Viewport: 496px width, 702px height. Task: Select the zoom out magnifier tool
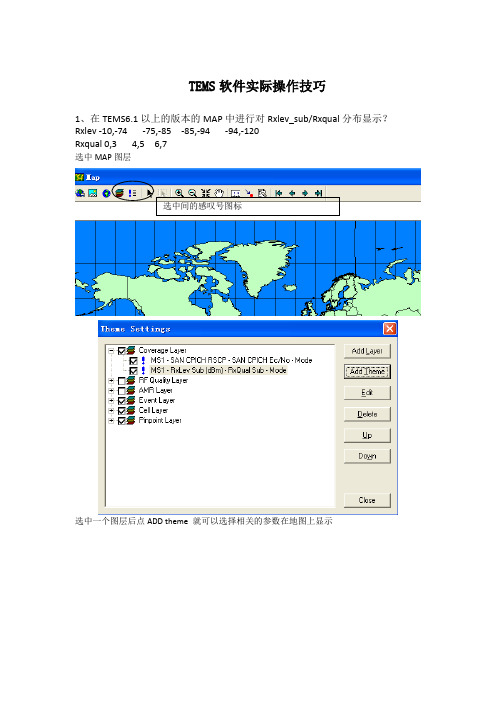(192, 193)
